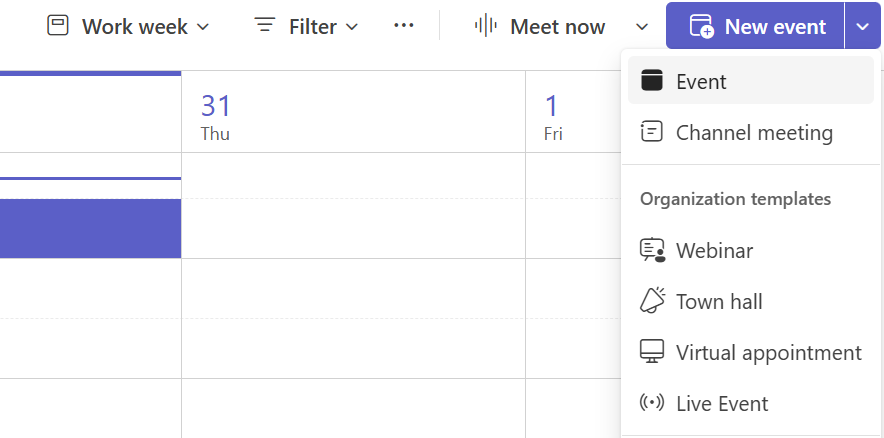Choose Channel meeting menu entry

[750, 132]
